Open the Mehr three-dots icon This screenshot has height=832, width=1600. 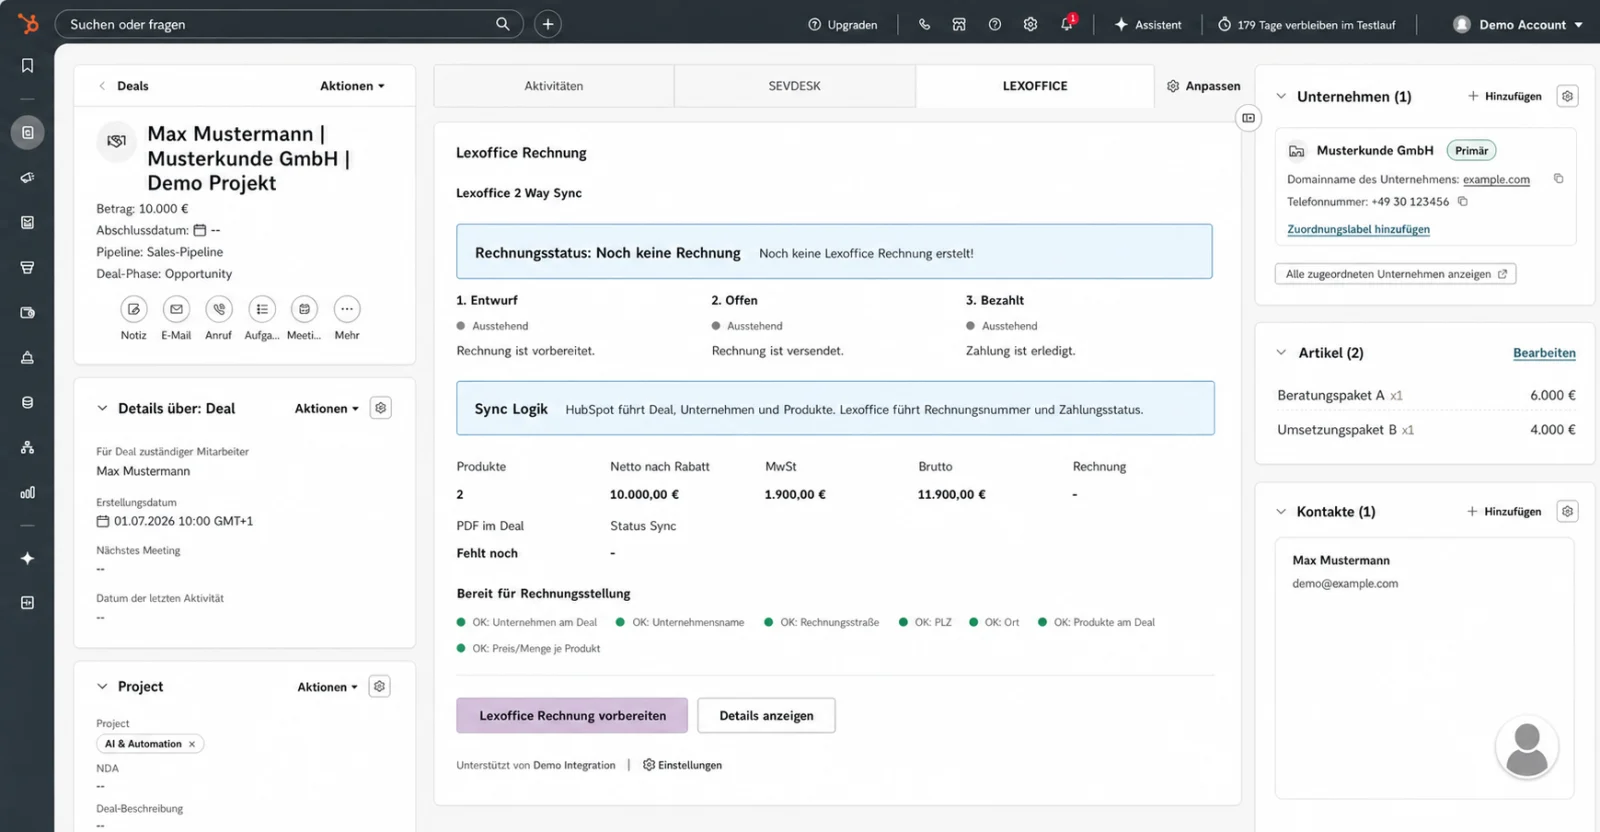click(x=347, y=309)
